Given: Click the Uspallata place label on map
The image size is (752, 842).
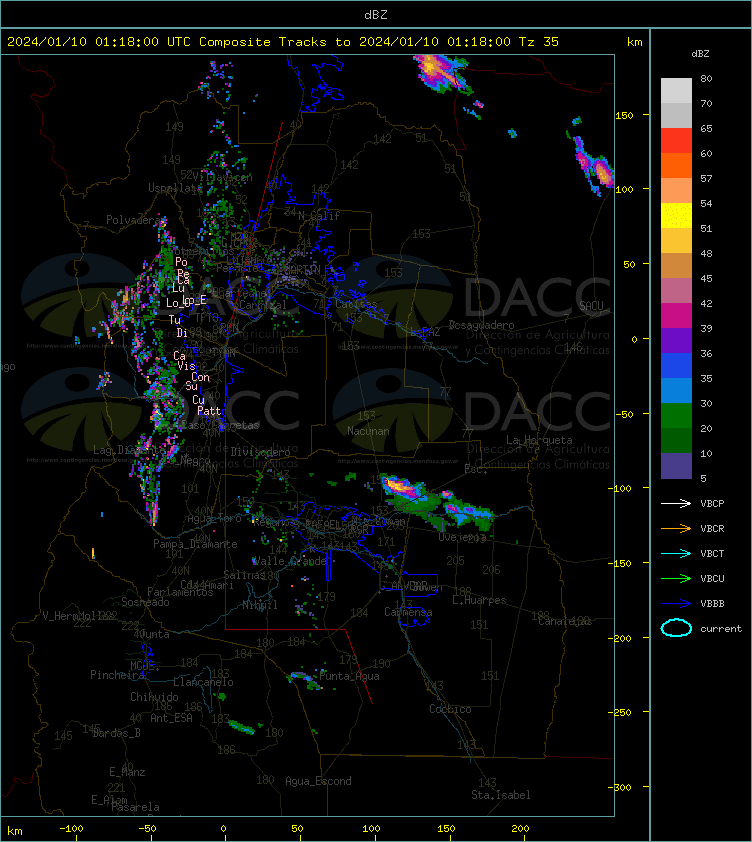Looking at the screenshot, I should [x=175, y=187].
